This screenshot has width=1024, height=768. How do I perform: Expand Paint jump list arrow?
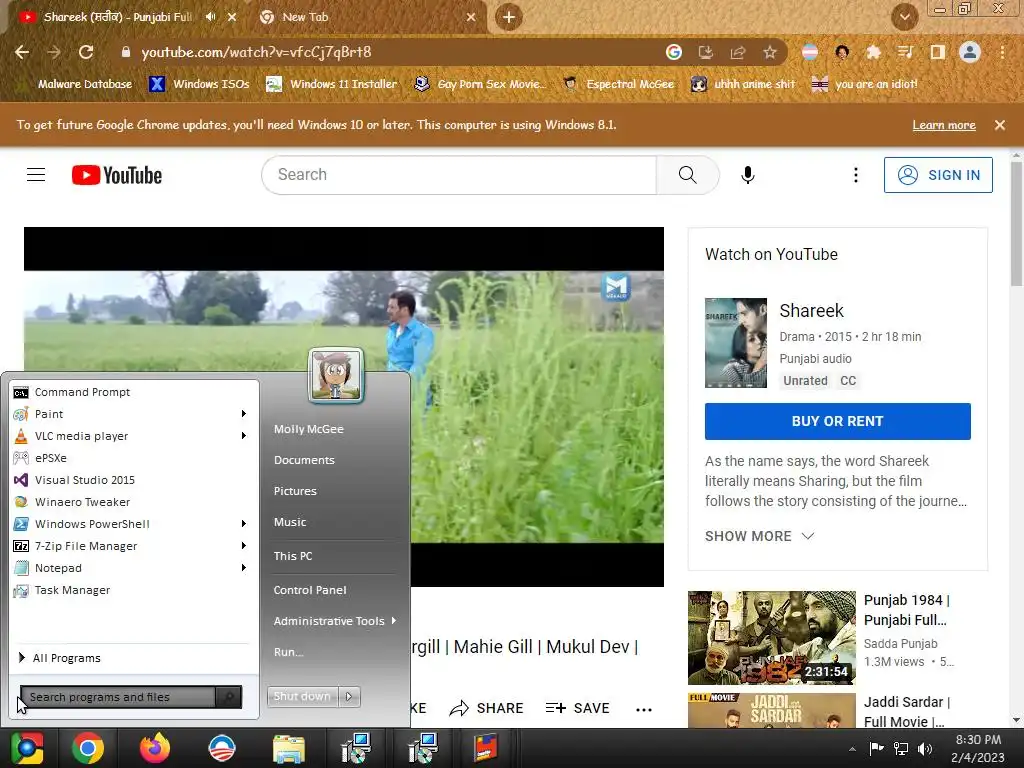click(x=244, y=414)
